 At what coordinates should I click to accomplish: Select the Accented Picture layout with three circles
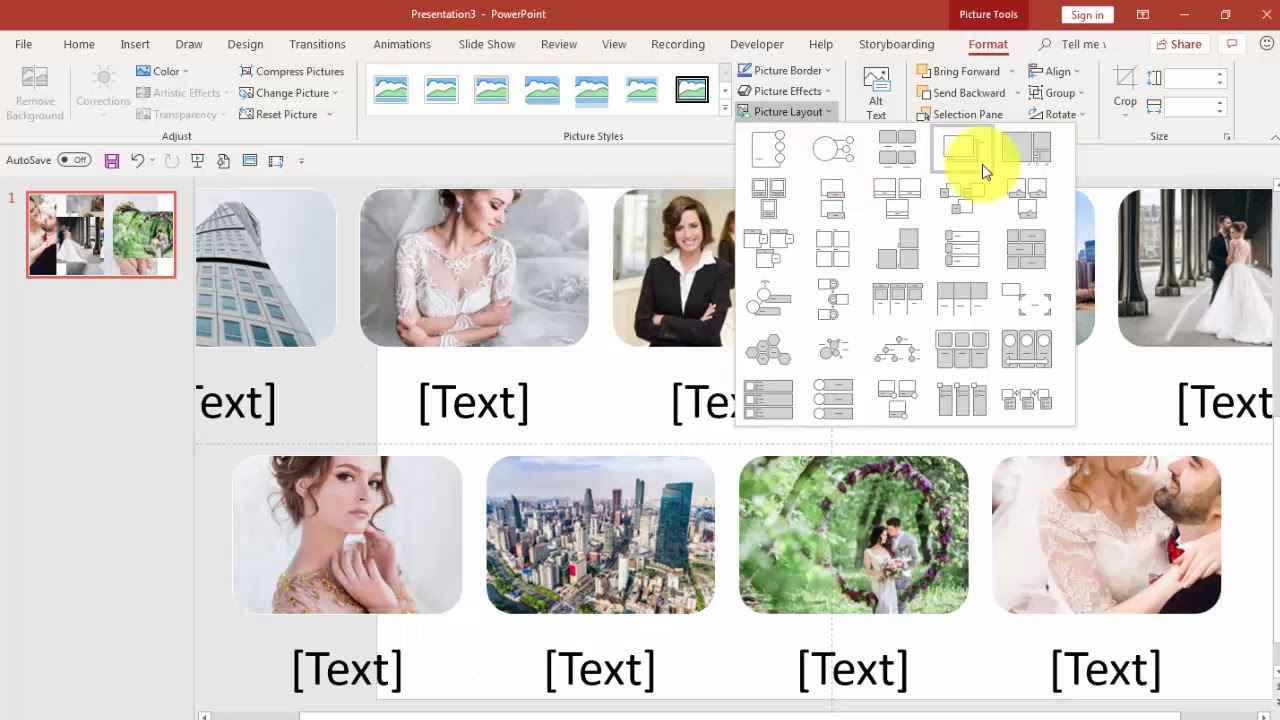click(x=768, y=148)
